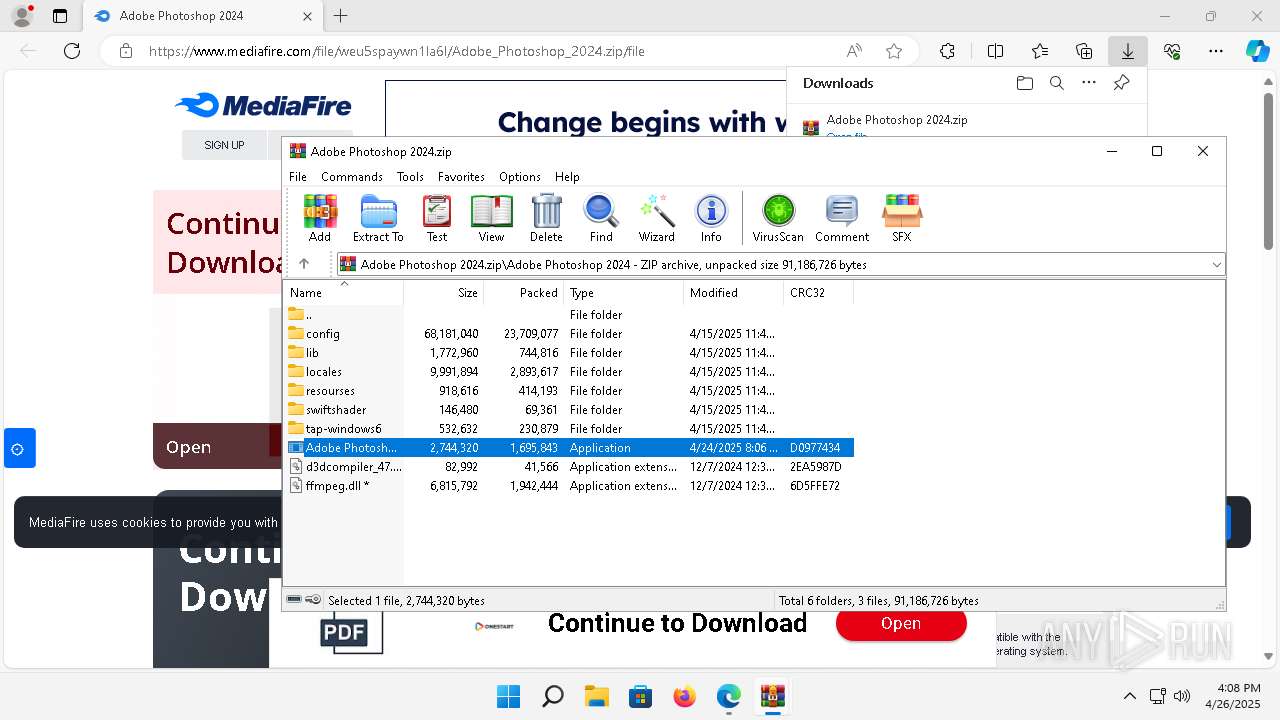
Task: Click the Test archive icon
Action: point(437,218)
